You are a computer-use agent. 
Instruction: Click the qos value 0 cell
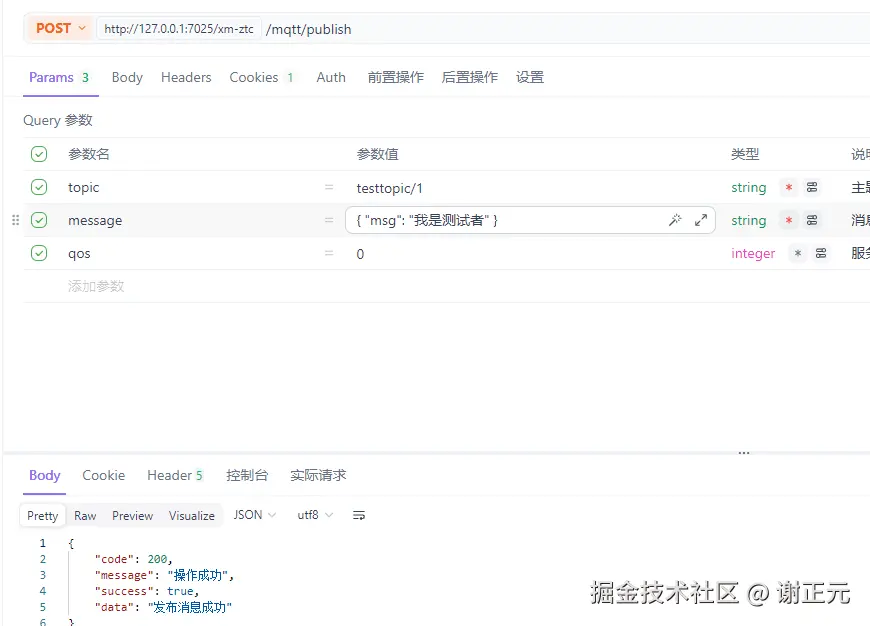[360, 254]
